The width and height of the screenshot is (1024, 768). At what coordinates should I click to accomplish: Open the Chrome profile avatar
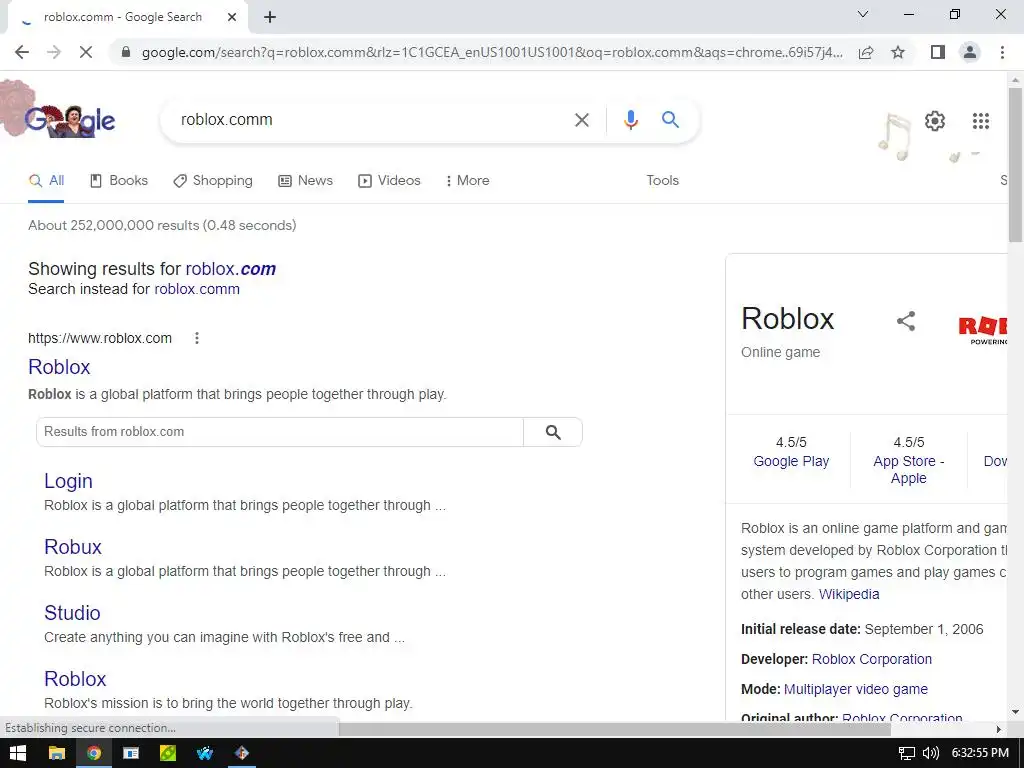[970, 52]
